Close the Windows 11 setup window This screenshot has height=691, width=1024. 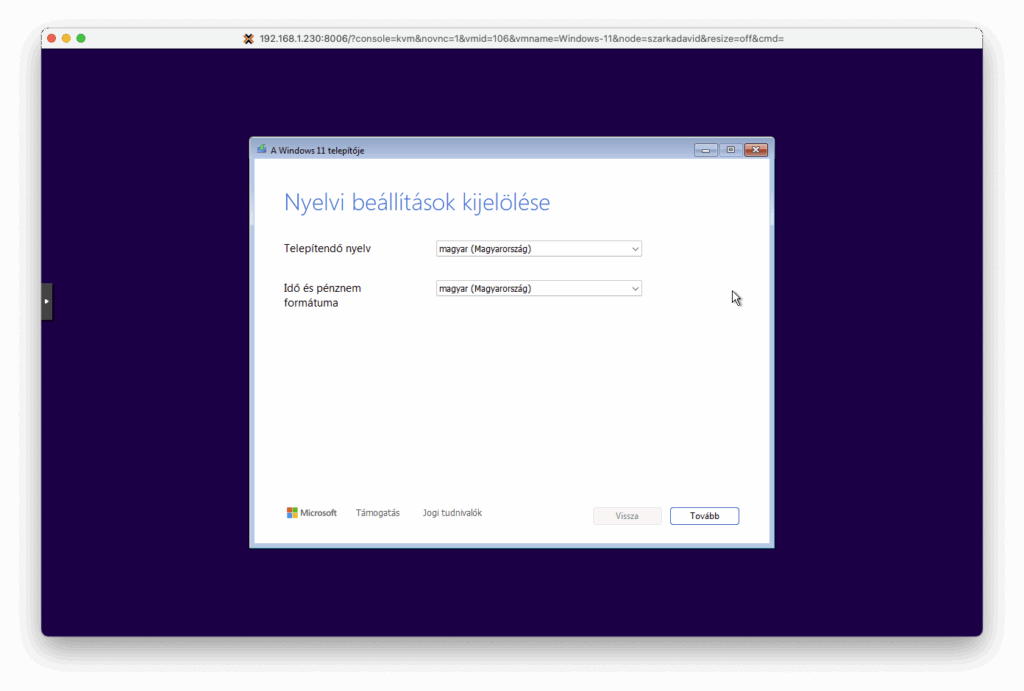pos(756,150)
